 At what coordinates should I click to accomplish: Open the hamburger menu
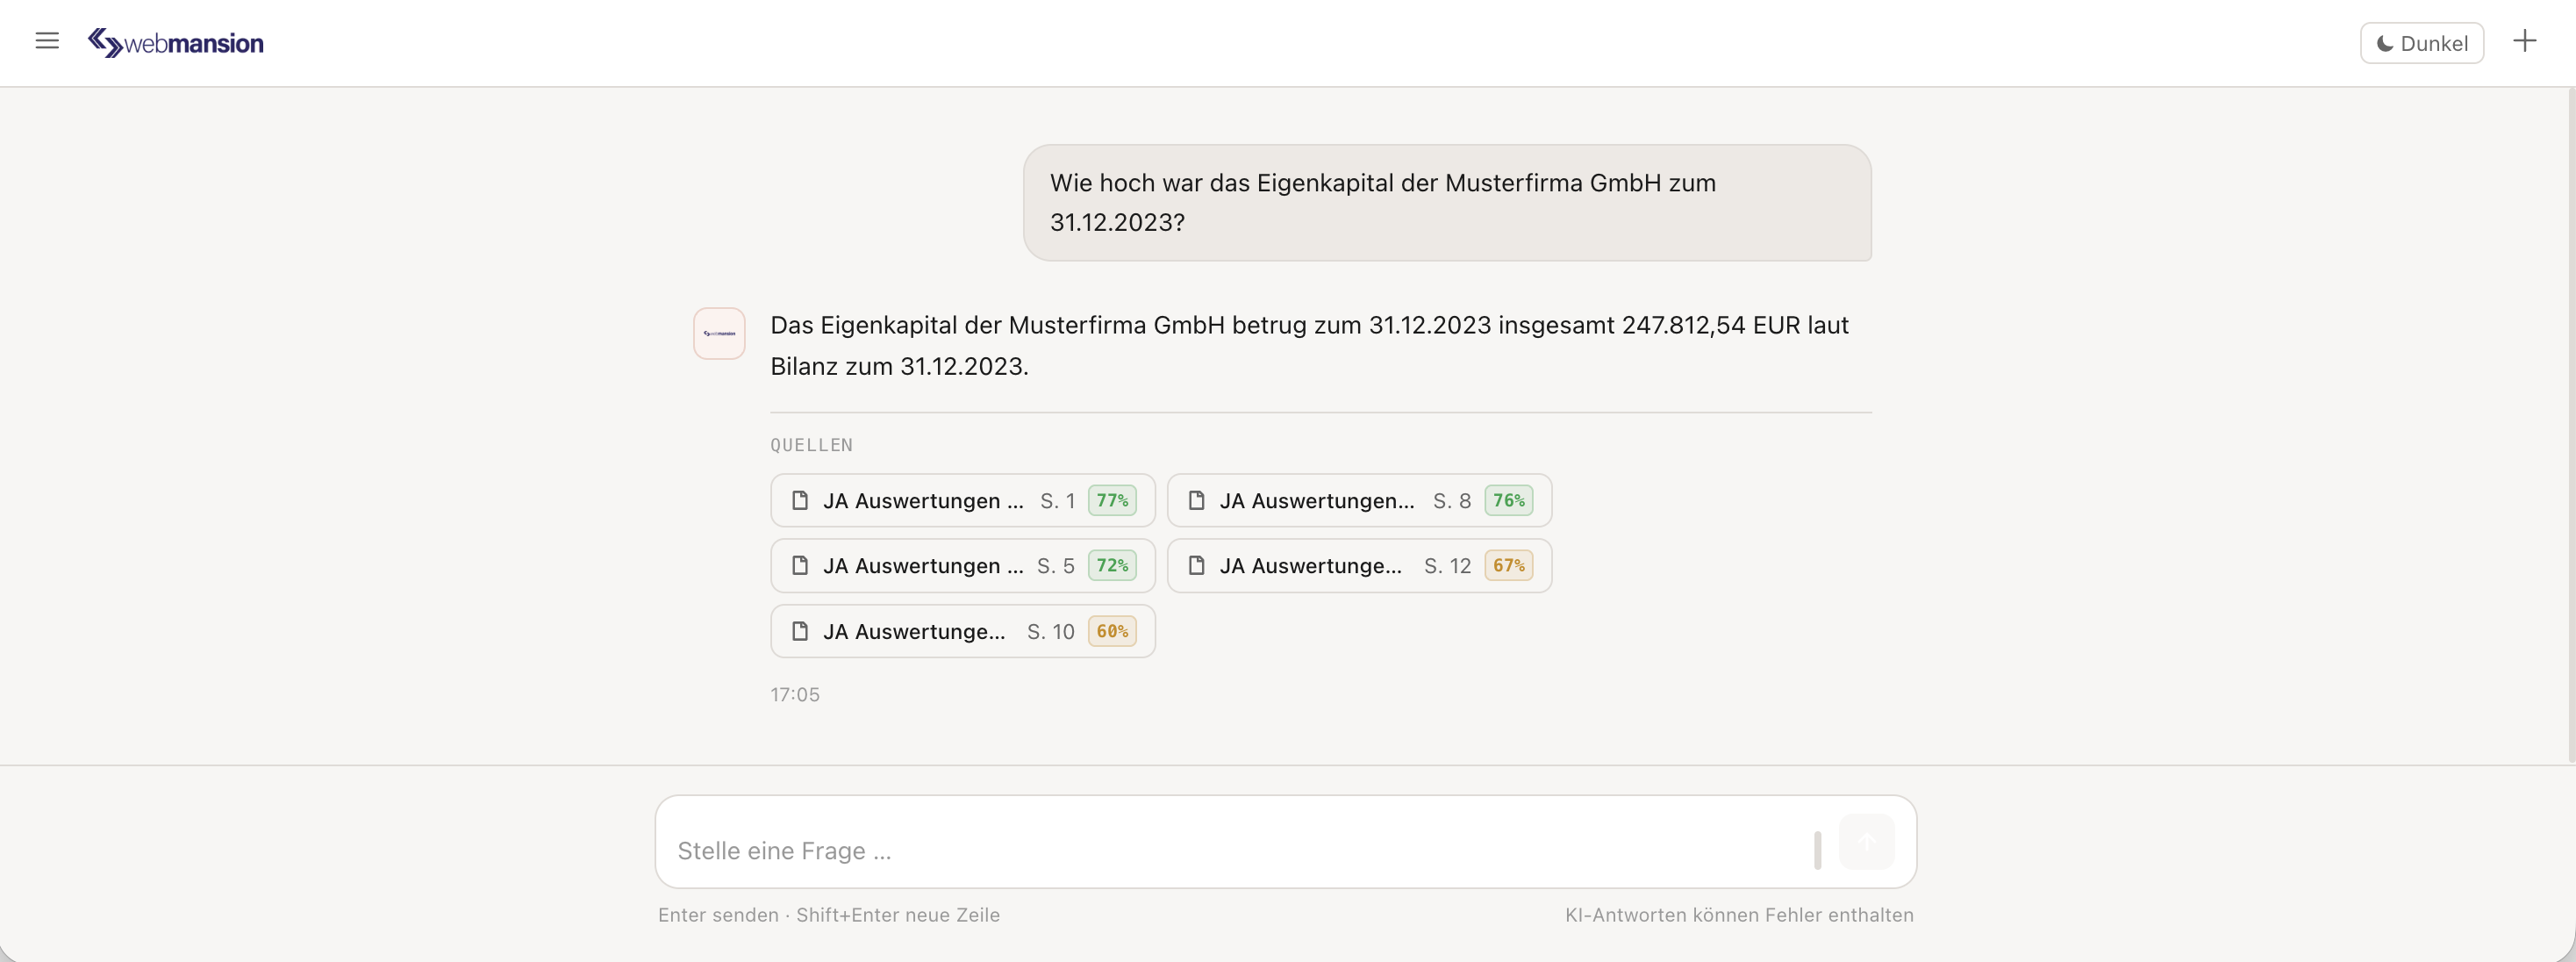click(47, 41)
